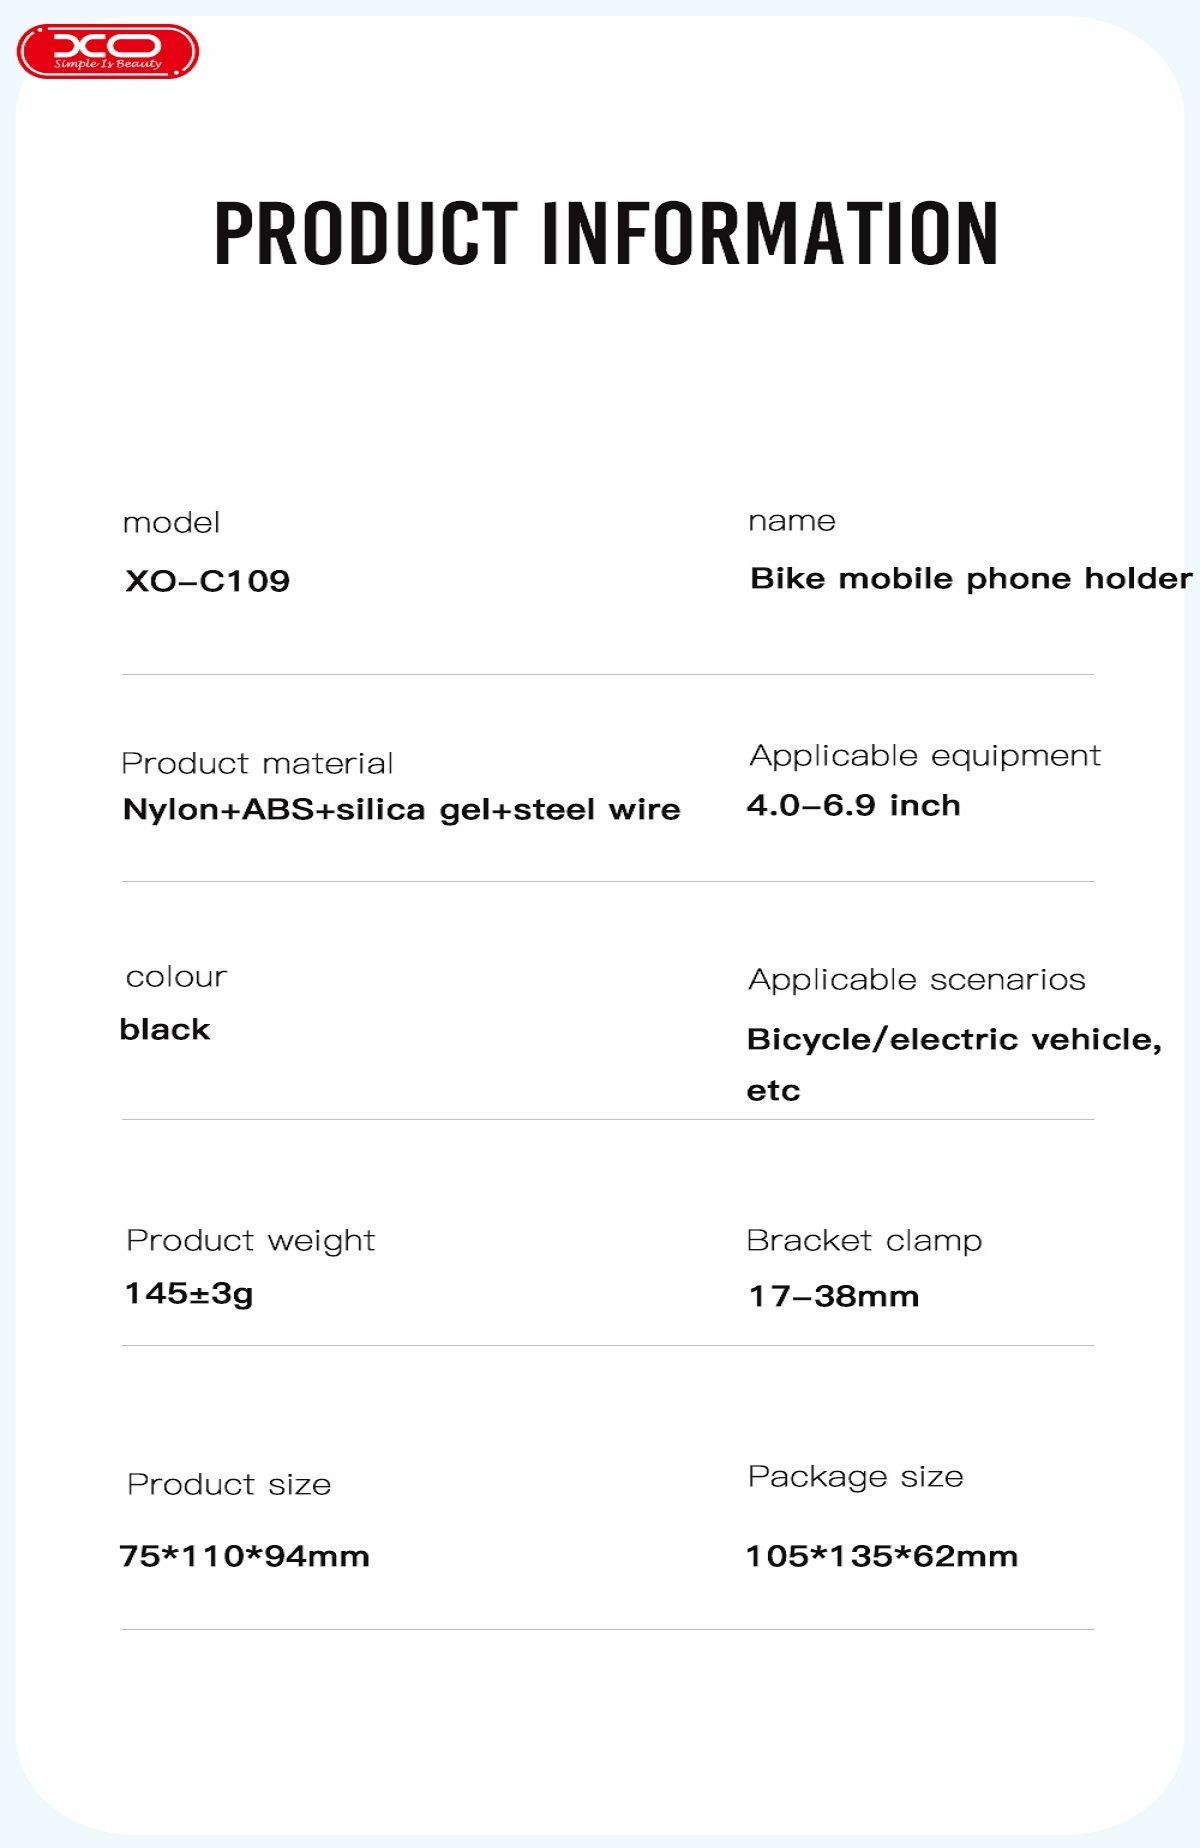1200x1848 pixels.
Task: Click the 'Applicable equipment' label
Action: pos(924,756)
